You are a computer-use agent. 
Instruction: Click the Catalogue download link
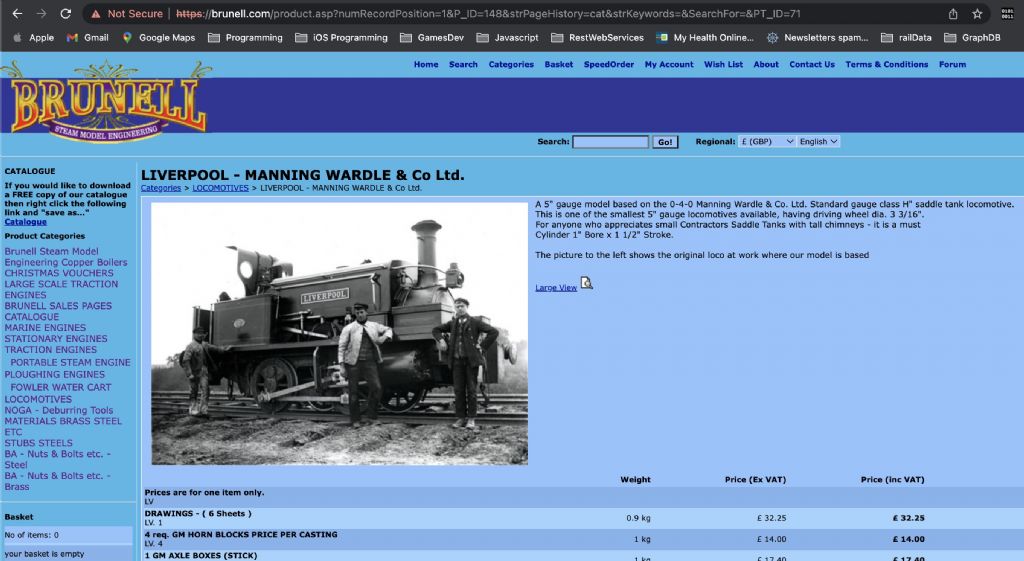[25, 222]
